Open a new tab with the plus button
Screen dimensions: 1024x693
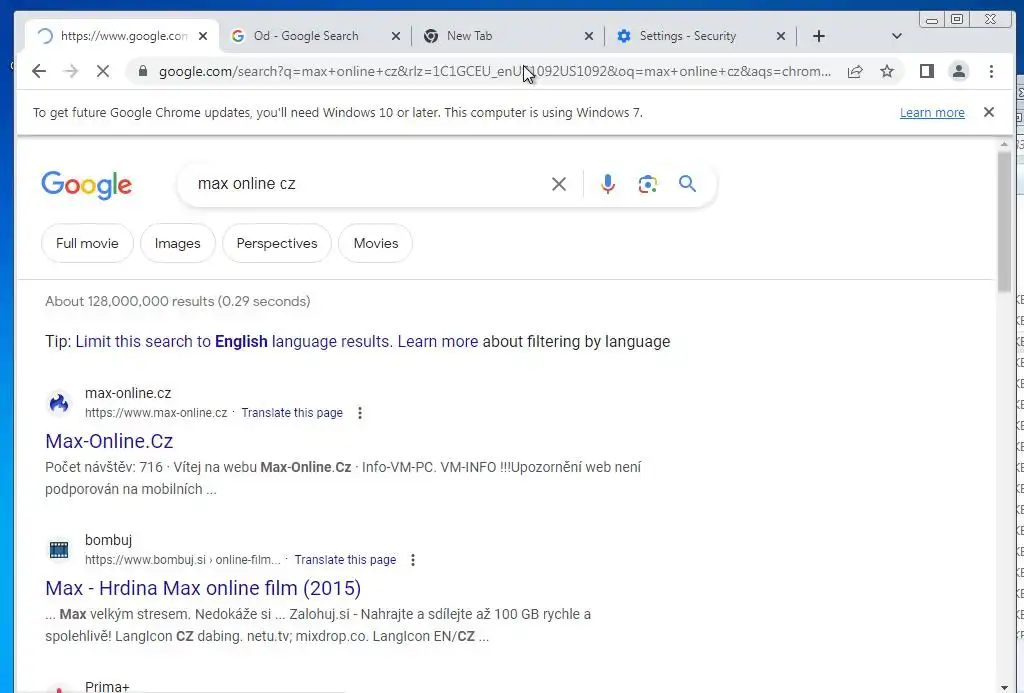point(818,36)
